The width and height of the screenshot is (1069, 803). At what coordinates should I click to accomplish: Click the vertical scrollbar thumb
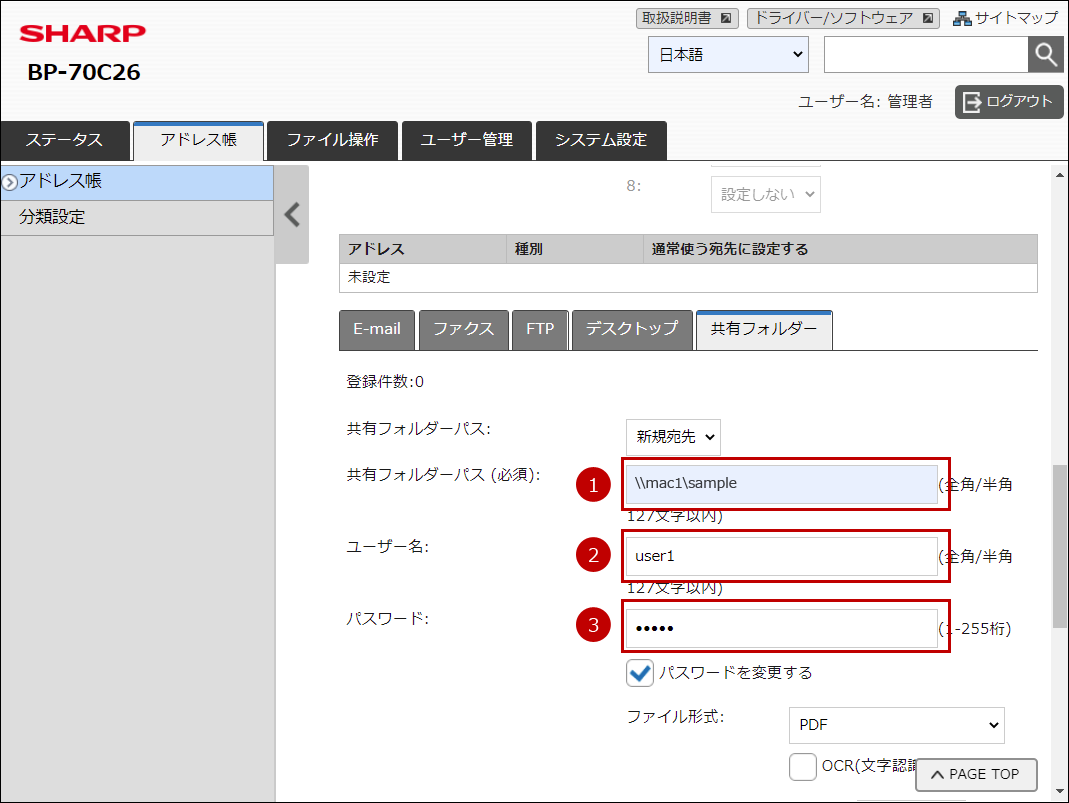1059,546
